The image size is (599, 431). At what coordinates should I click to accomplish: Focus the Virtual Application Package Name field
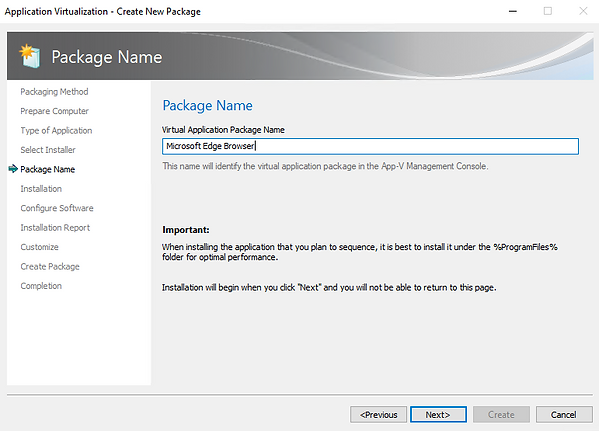point(370,146)
